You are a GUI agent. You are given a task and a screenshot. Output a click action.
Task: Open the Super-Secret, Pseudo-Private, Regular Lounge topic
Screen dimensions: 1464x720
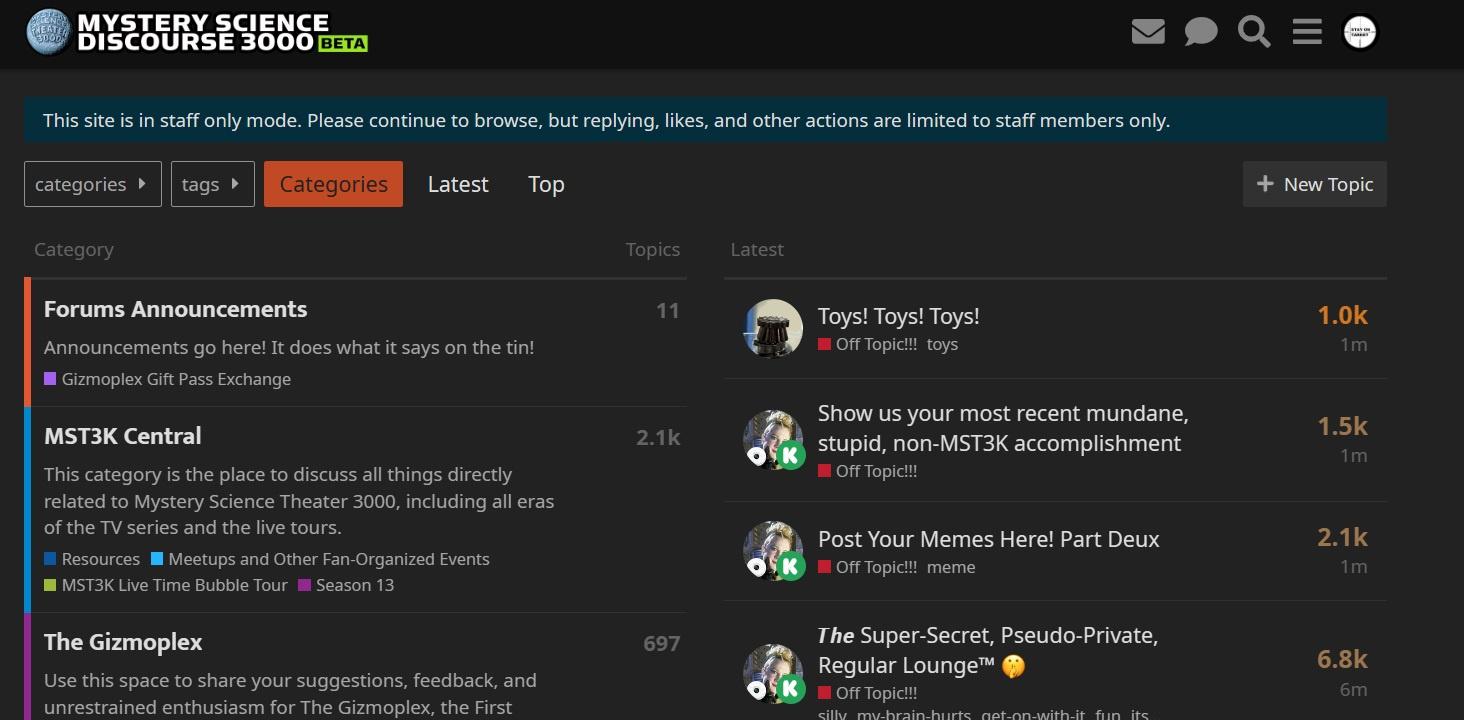coord(988,650)
